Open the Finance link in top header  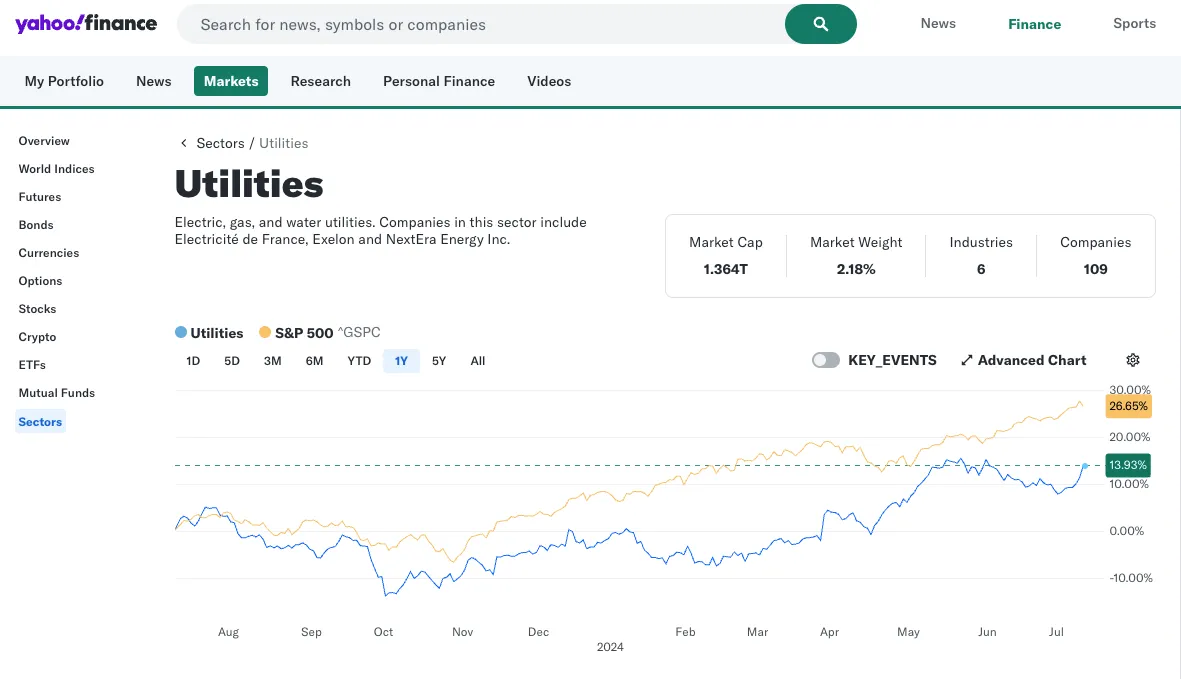tap(1034, 24)
